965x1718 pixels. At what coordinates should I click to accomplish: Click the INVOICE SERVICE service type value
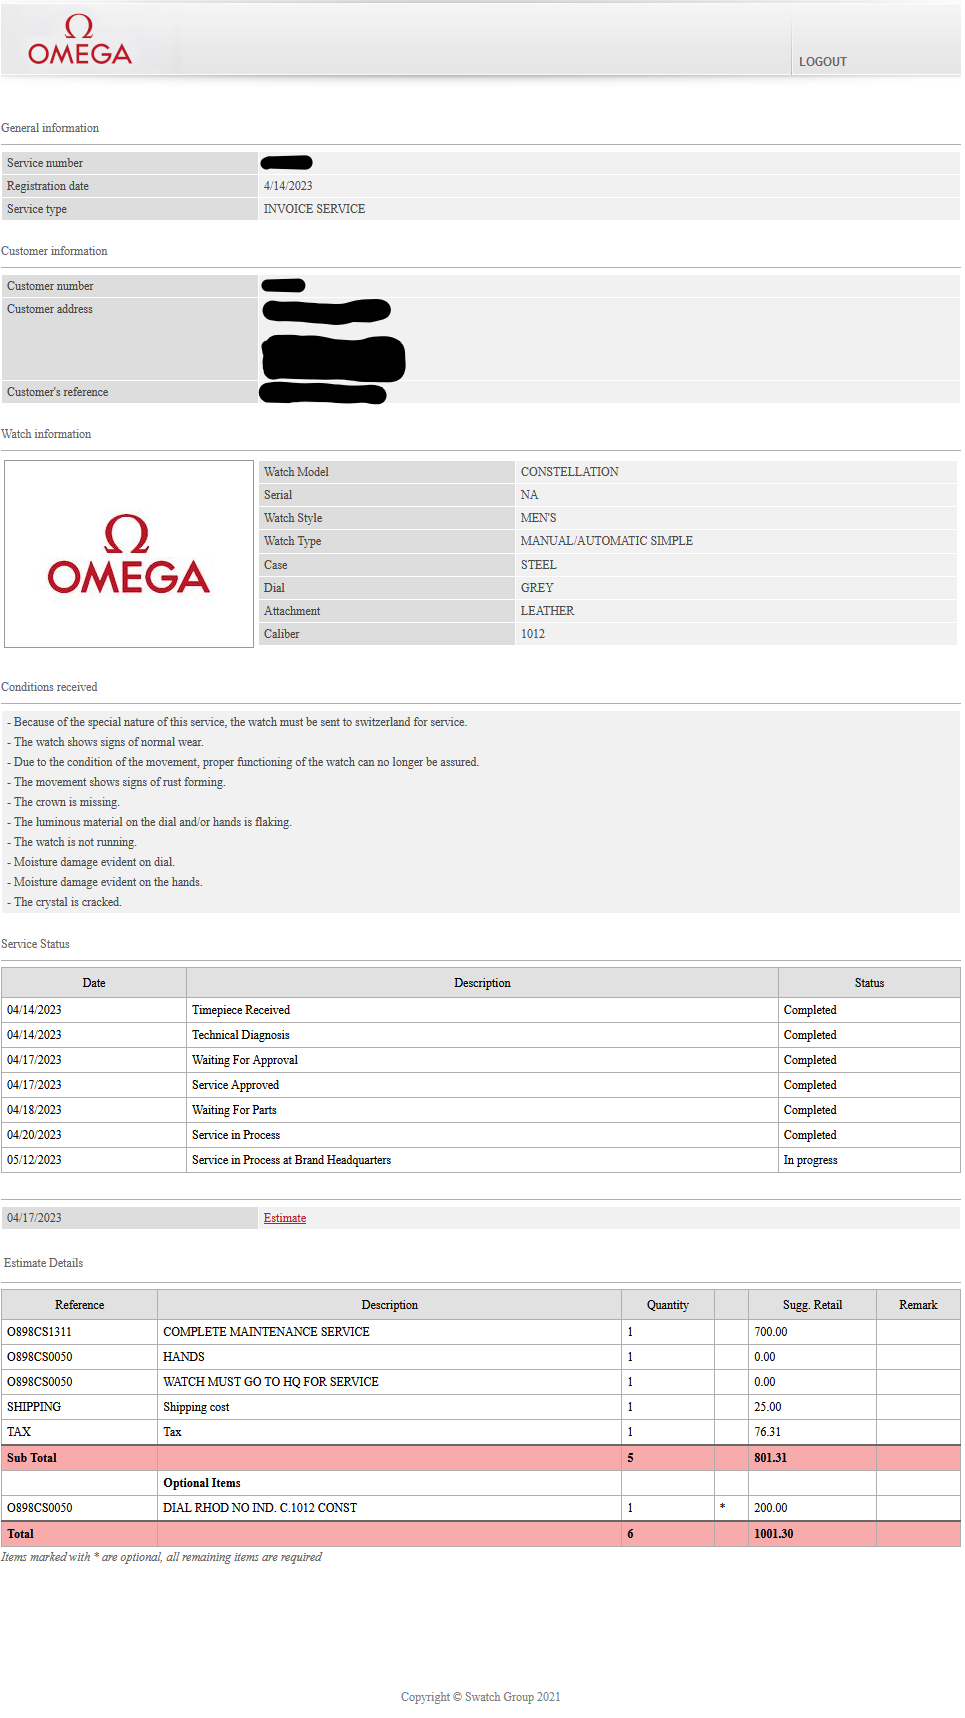coord(314,209)
